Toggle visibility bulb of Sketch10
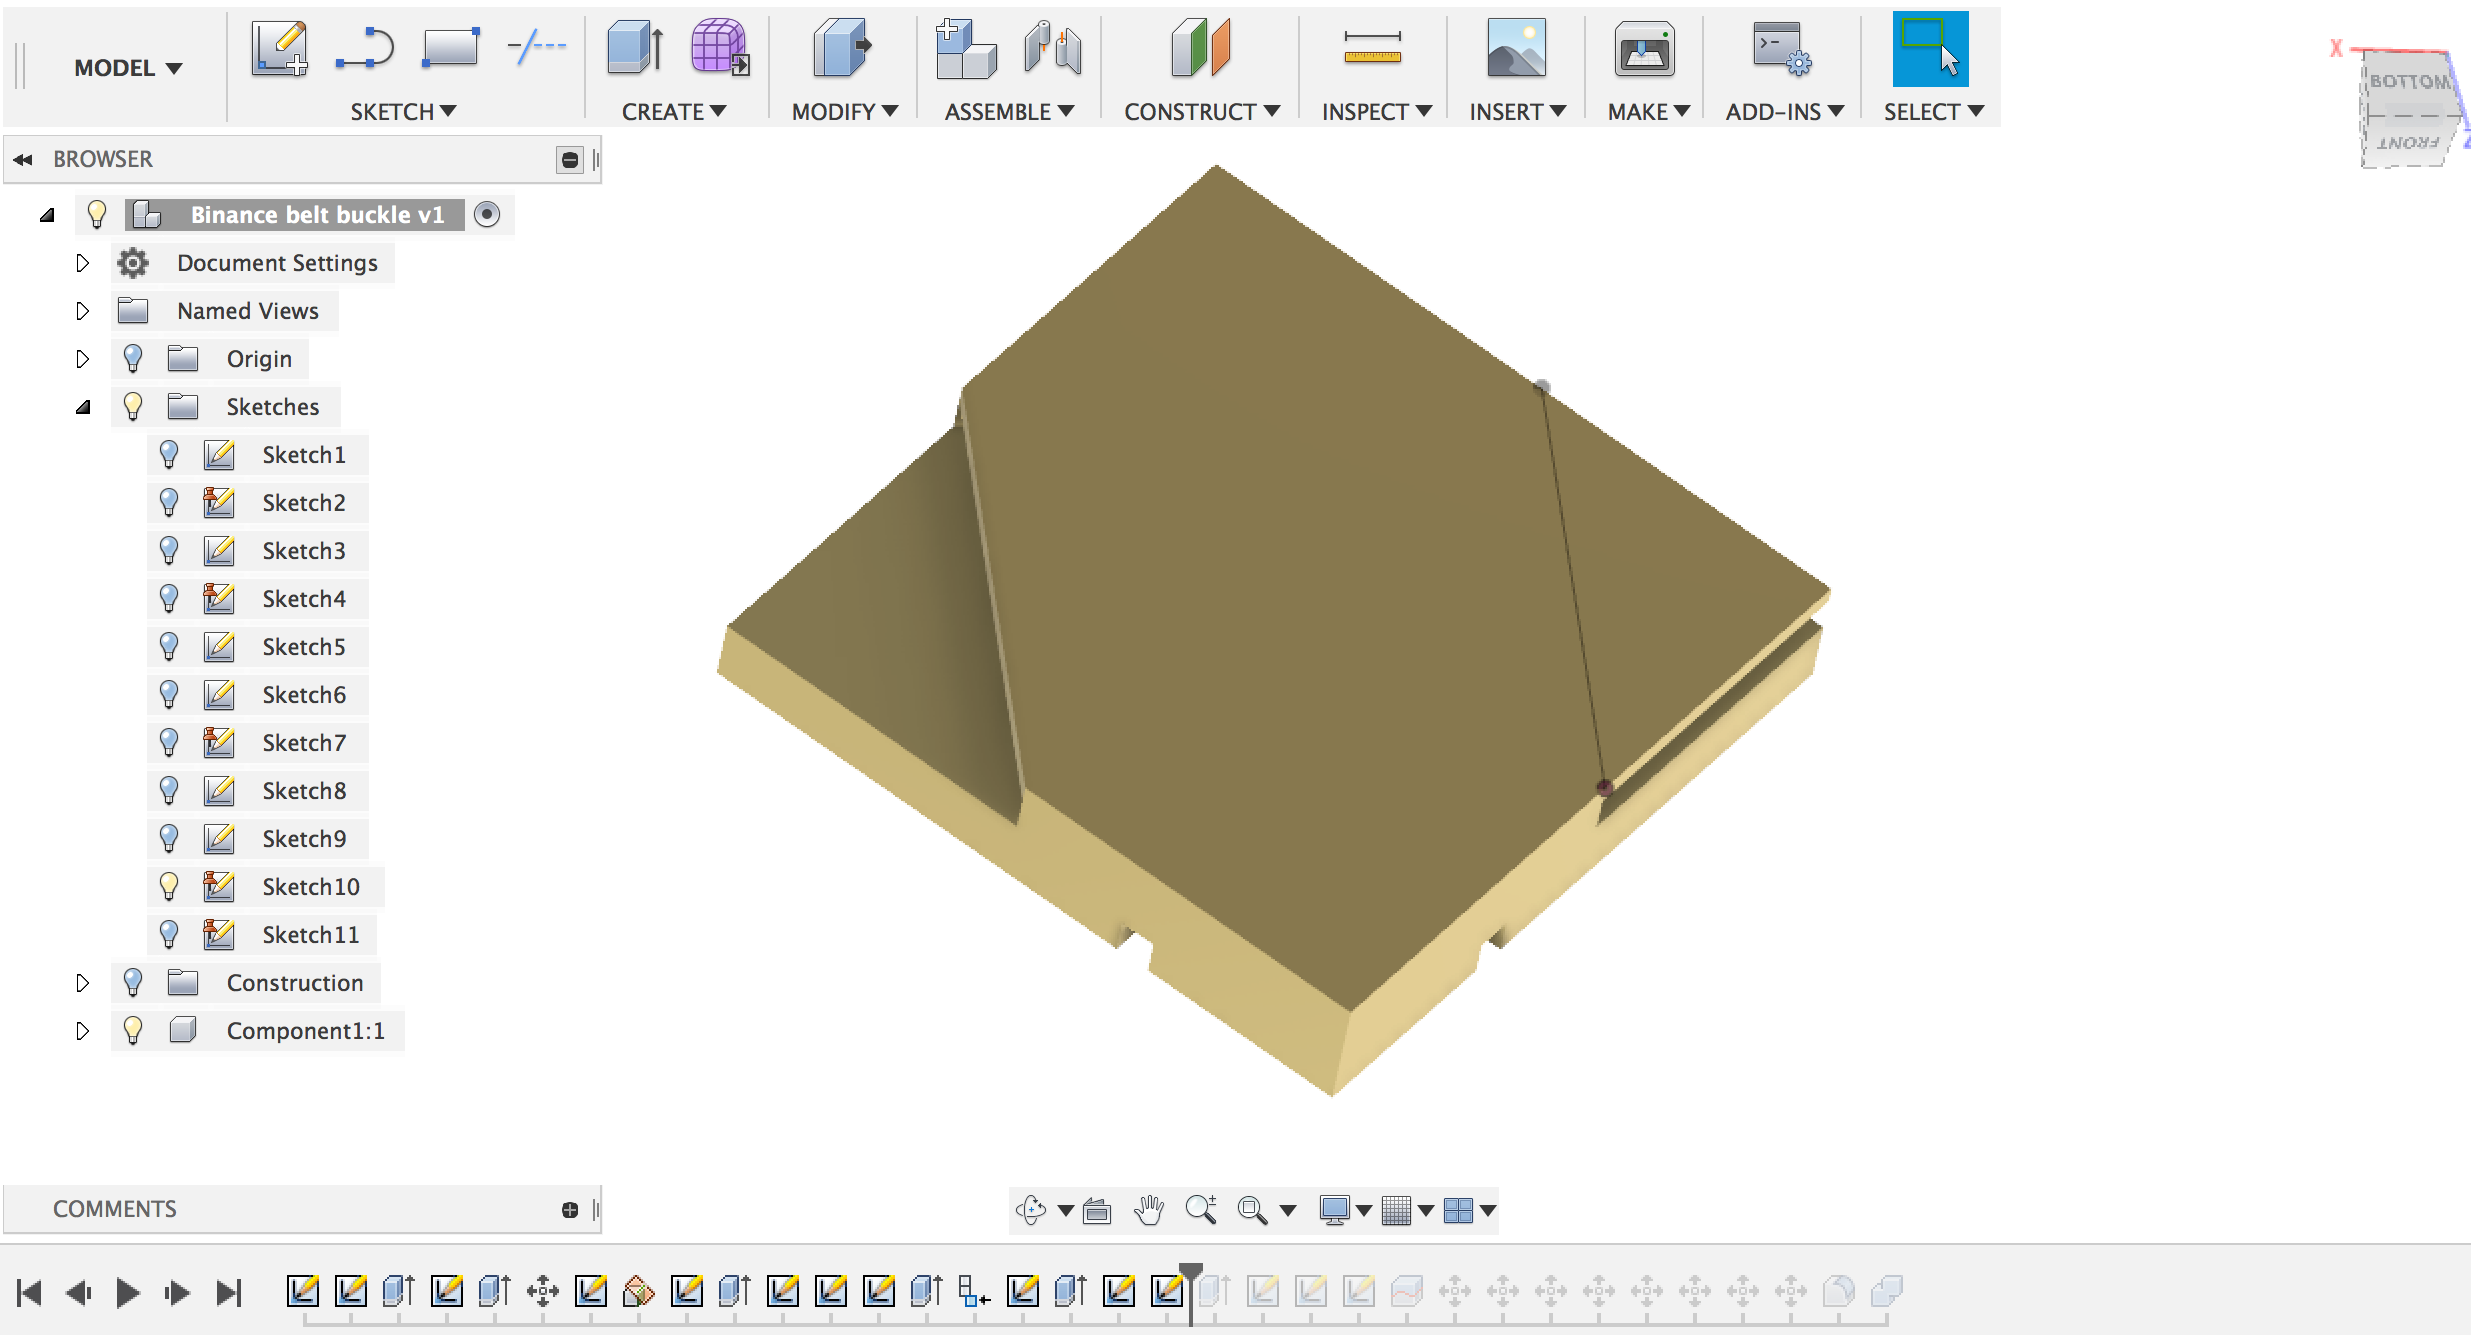 (x=169, y=886)
